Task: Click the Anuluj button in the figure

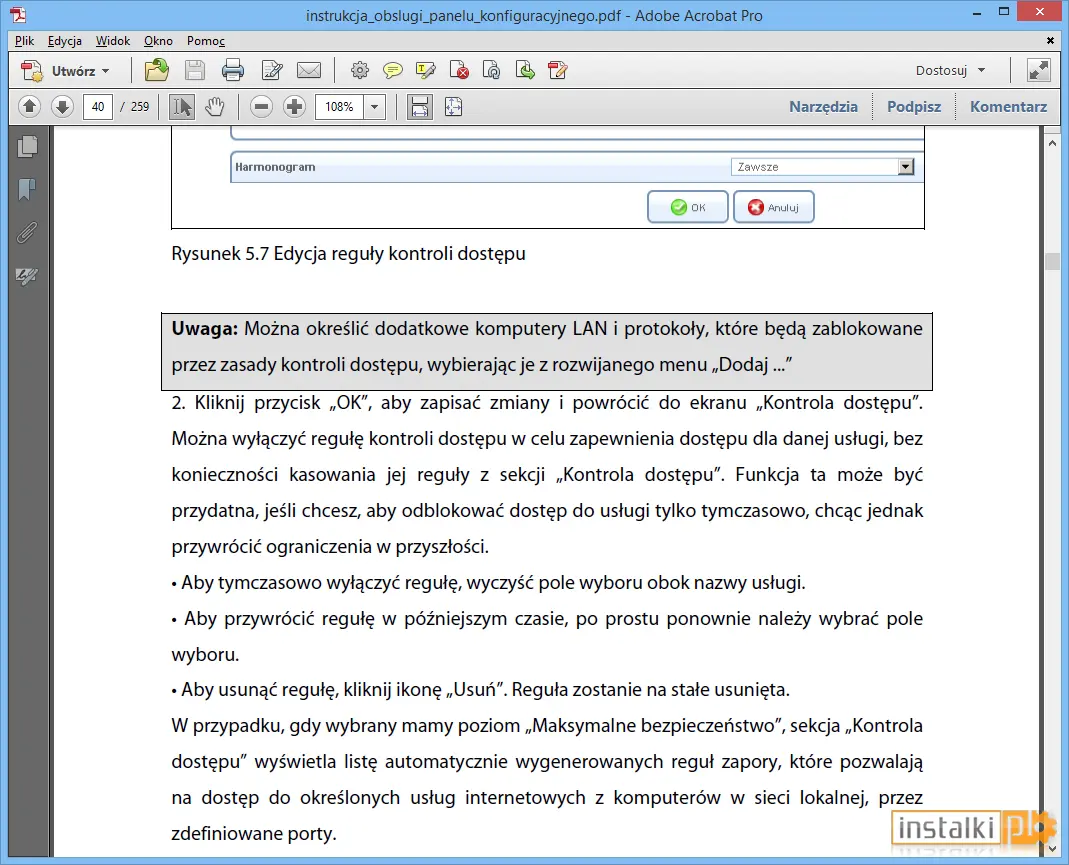Action: (773, 207)
